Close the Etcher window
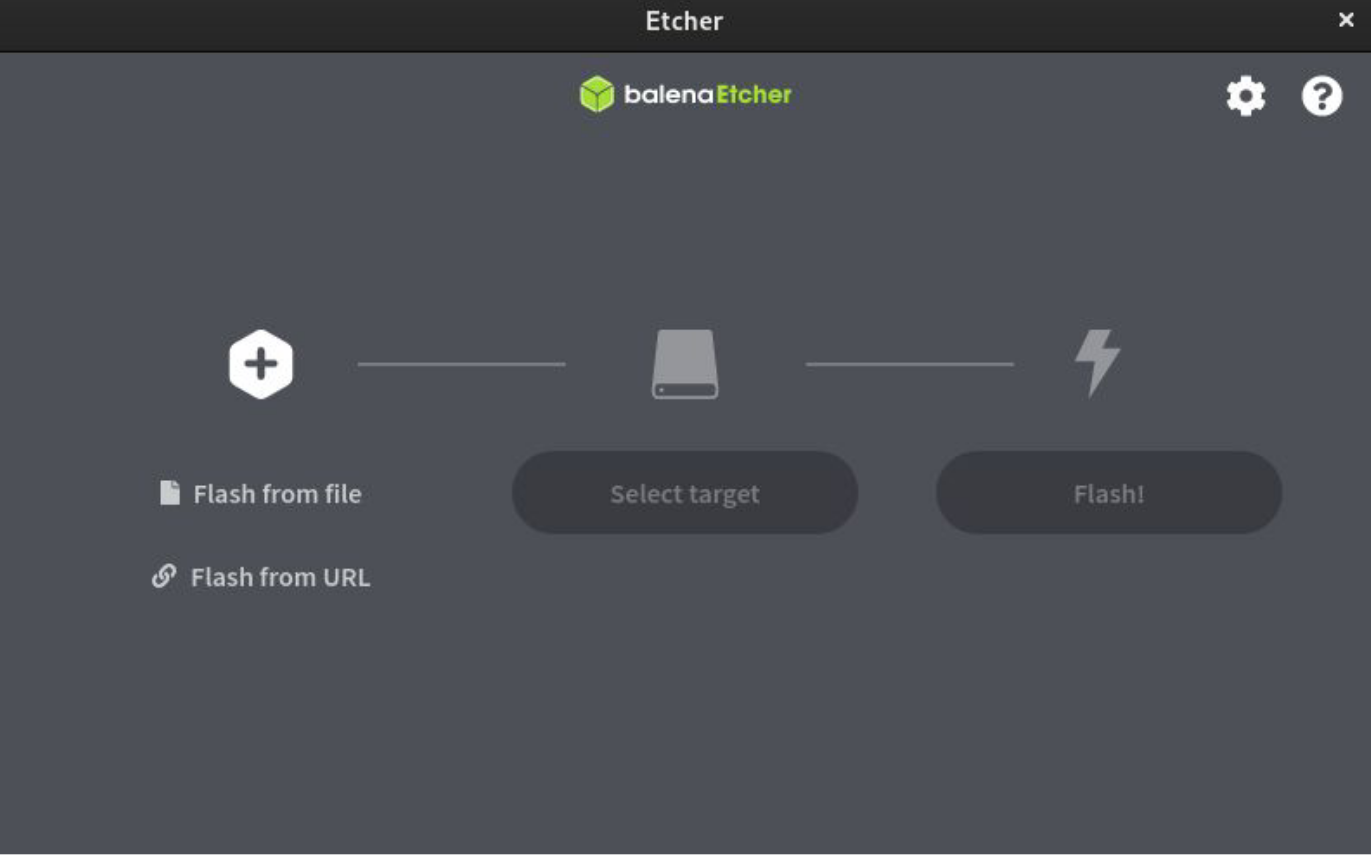The height and width of the screenshot is (855, 1371). pos(1346,20)
